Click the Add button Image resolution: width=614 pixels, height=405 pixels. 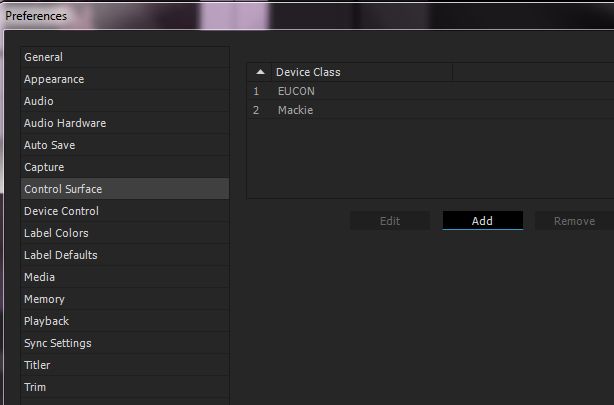click(x=482, y=221)
